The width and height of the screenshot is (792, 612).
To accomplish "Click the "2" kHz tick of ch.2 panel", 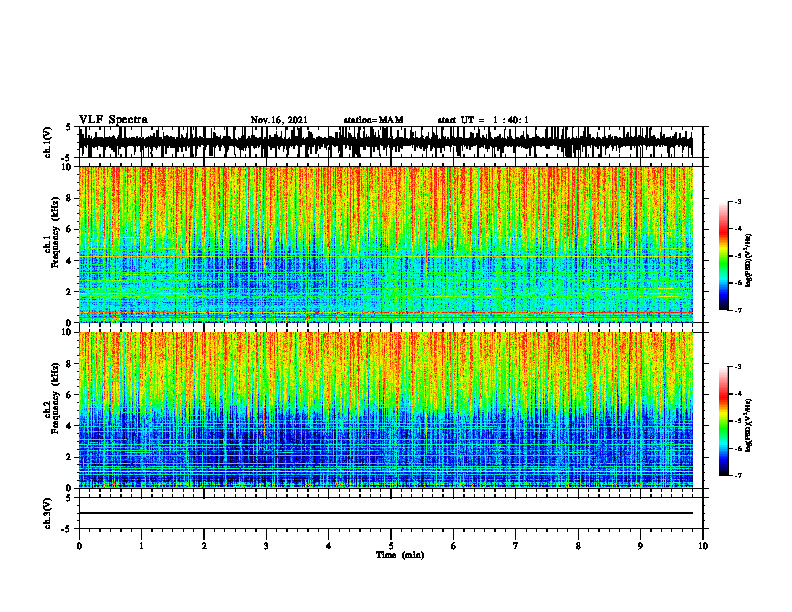I will click(x=70, y=457).
